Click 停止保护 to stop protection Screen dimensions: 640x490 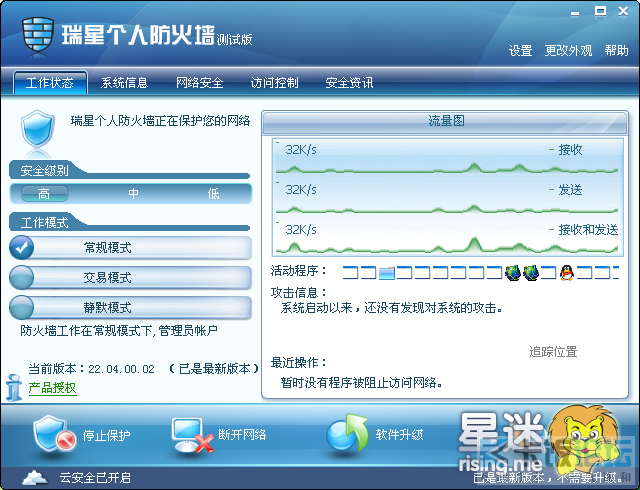[x=82, y=436]
